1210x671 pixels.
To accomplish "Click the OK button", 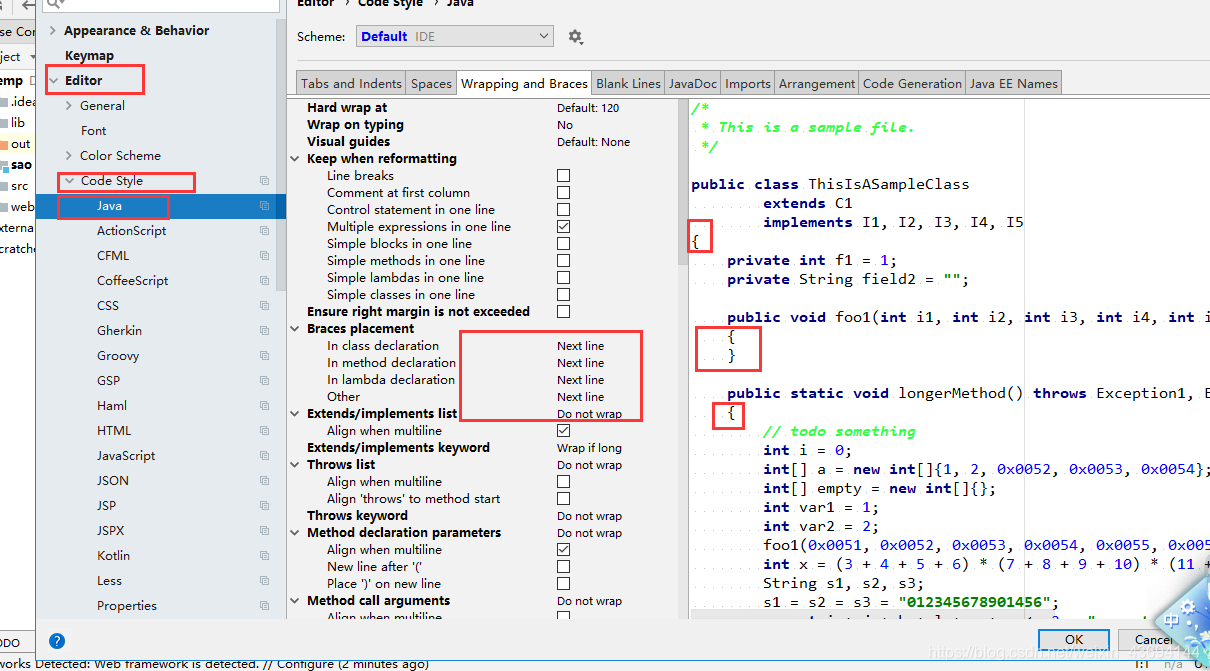I will point(1073,639).
